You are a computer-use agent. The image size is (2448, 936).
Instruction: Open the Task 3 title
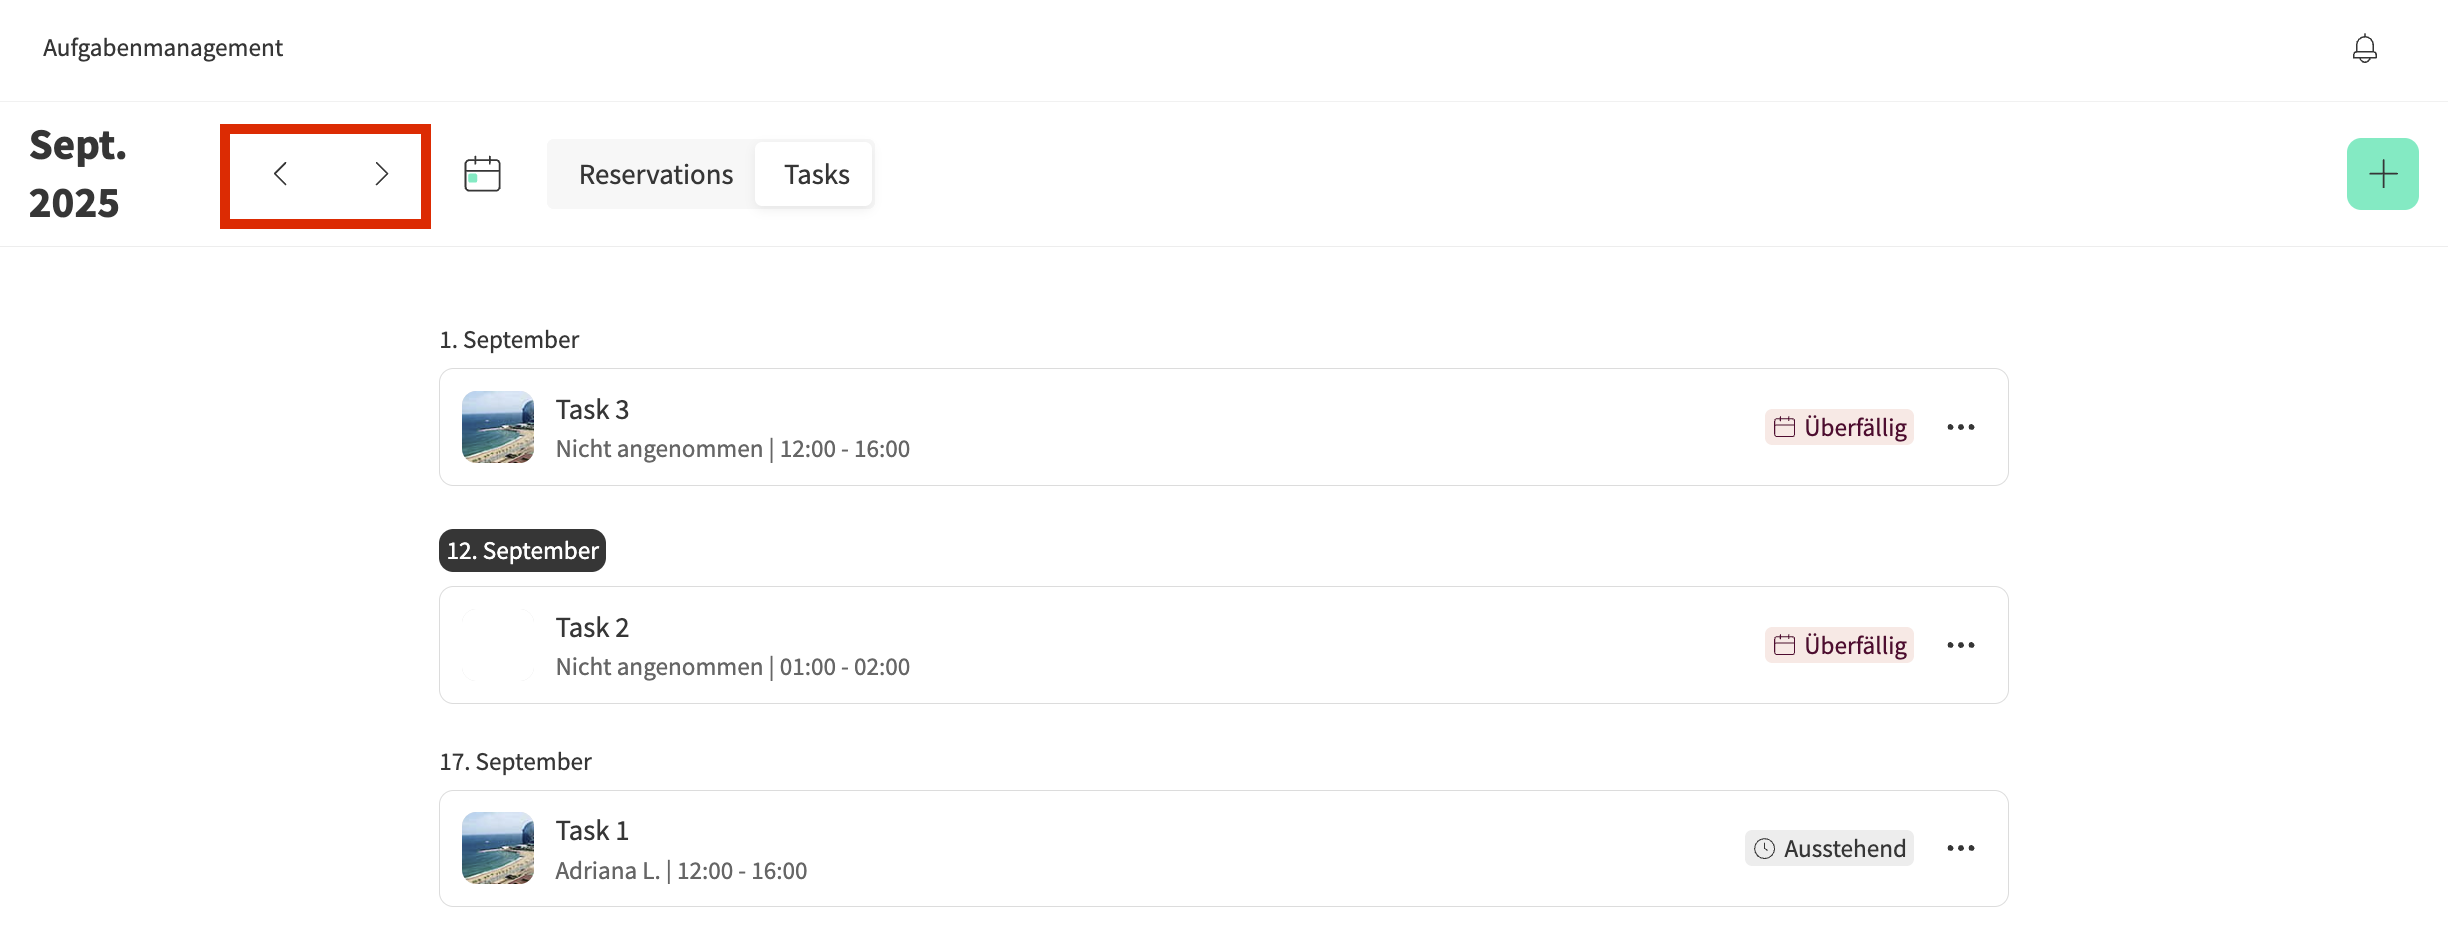[592, 410]
